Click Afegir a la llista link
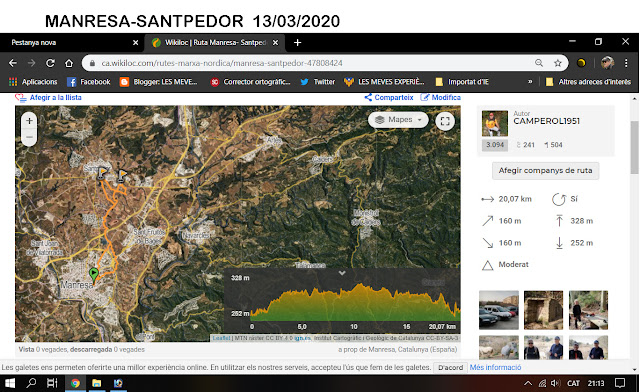 click(x=48, y=98)
